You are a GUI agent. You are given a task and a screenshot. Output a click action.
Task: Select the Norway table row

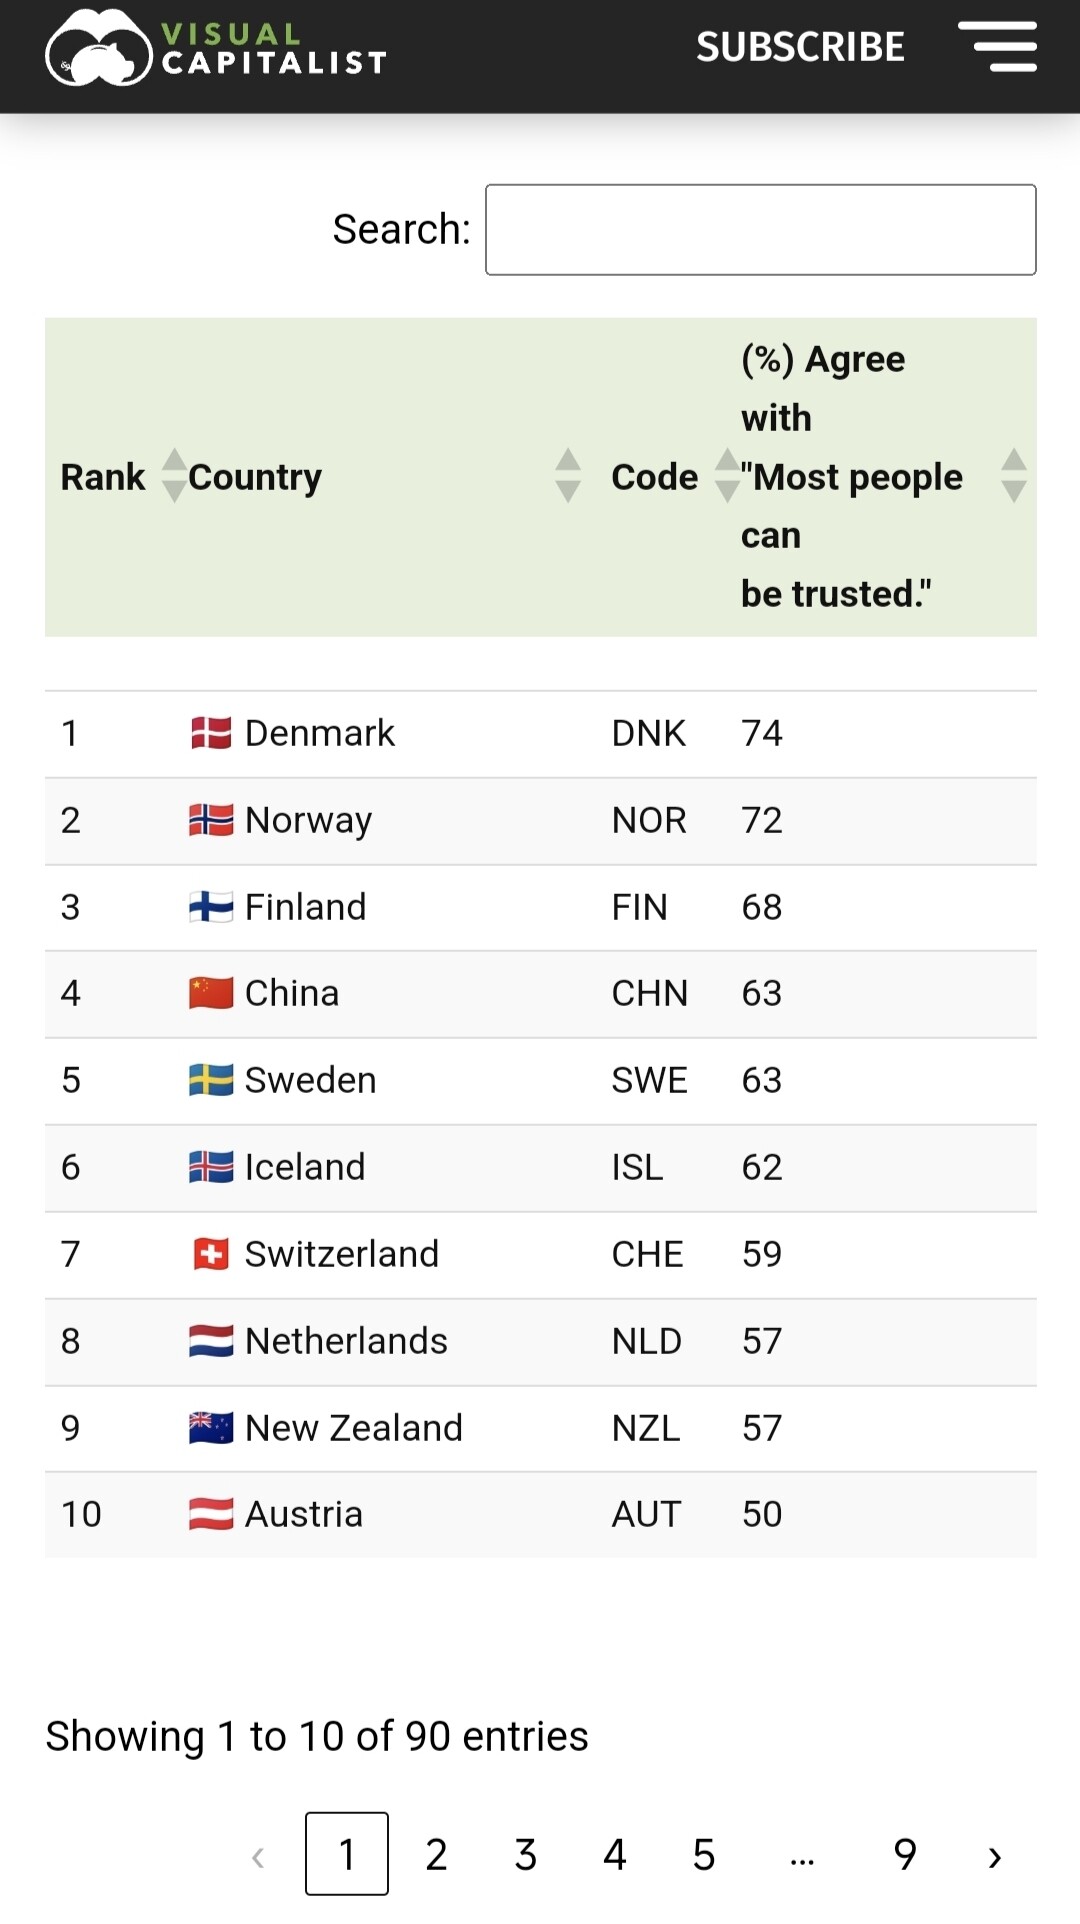540,821
